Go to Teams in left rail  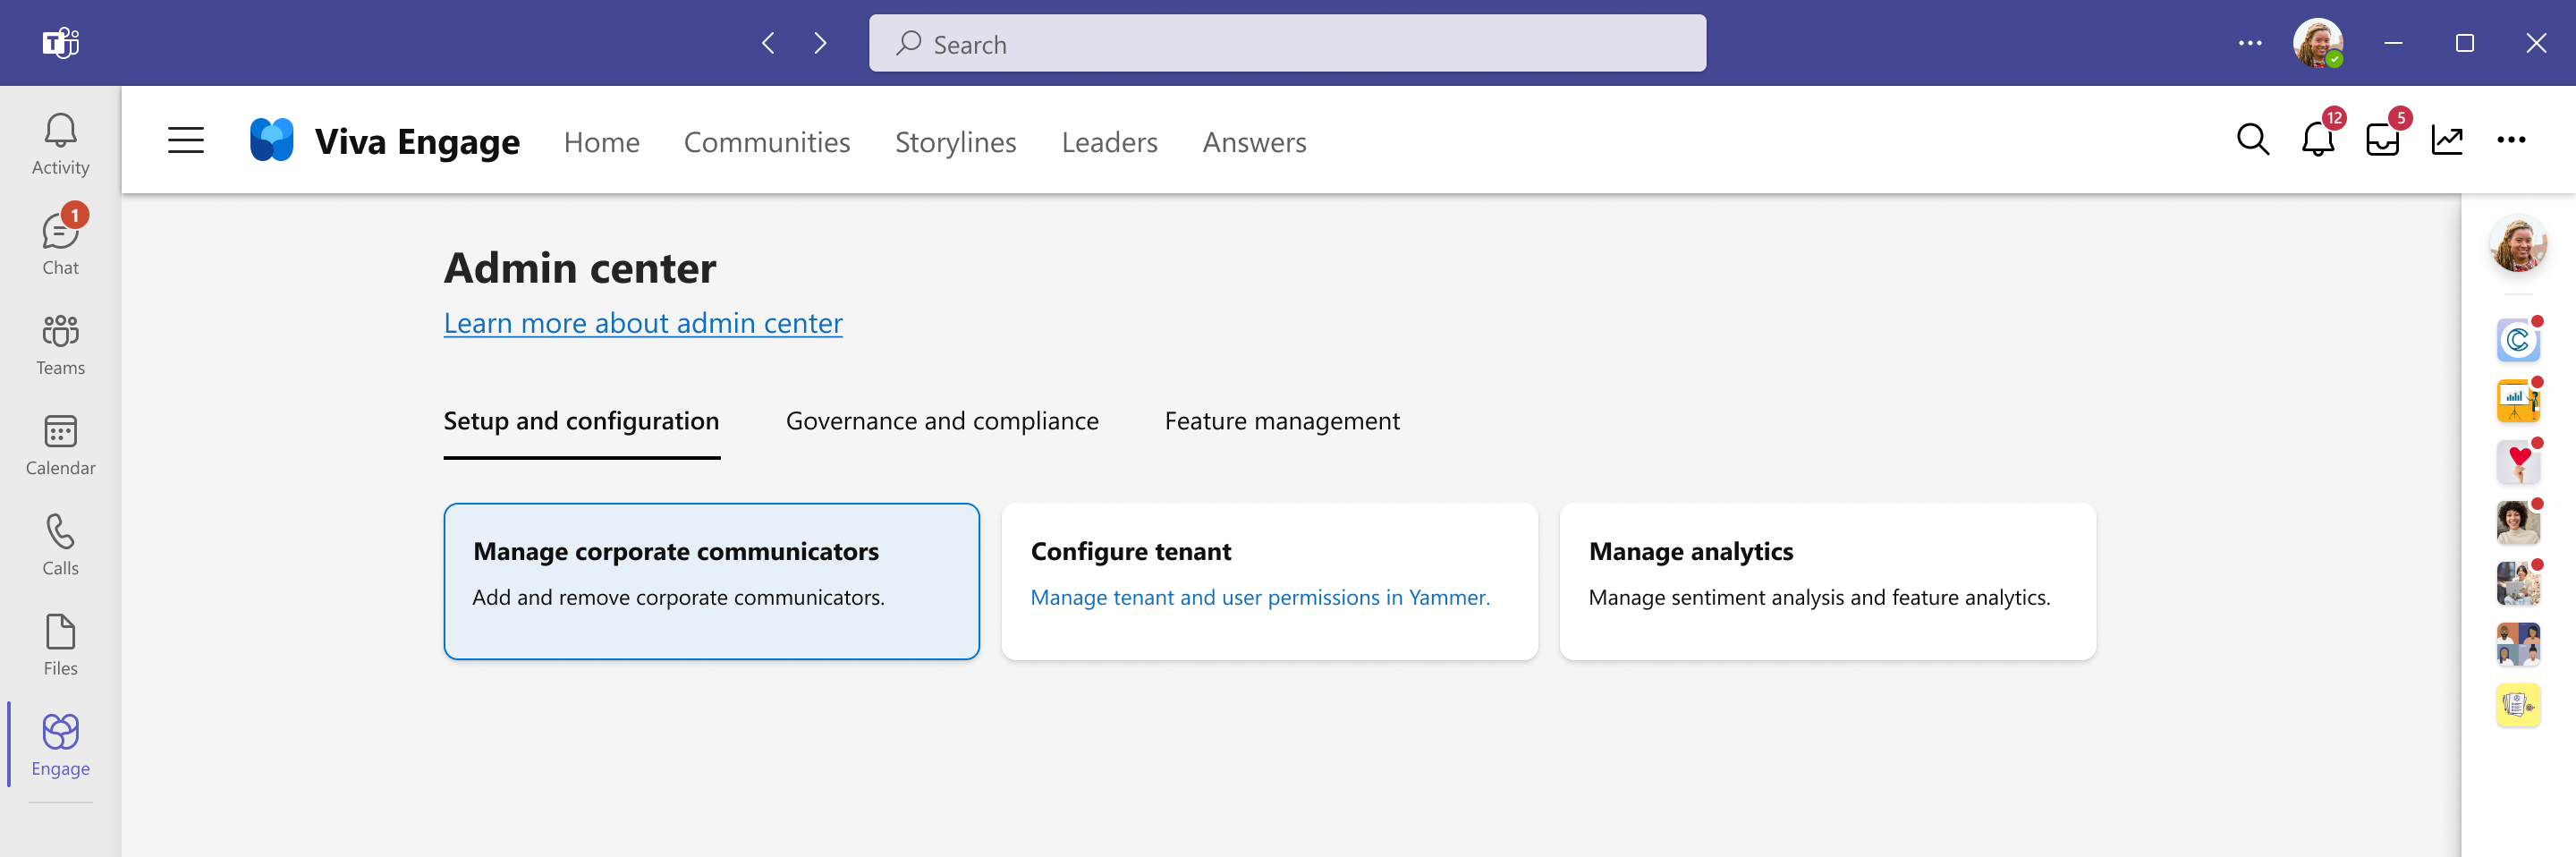(60, 344)
